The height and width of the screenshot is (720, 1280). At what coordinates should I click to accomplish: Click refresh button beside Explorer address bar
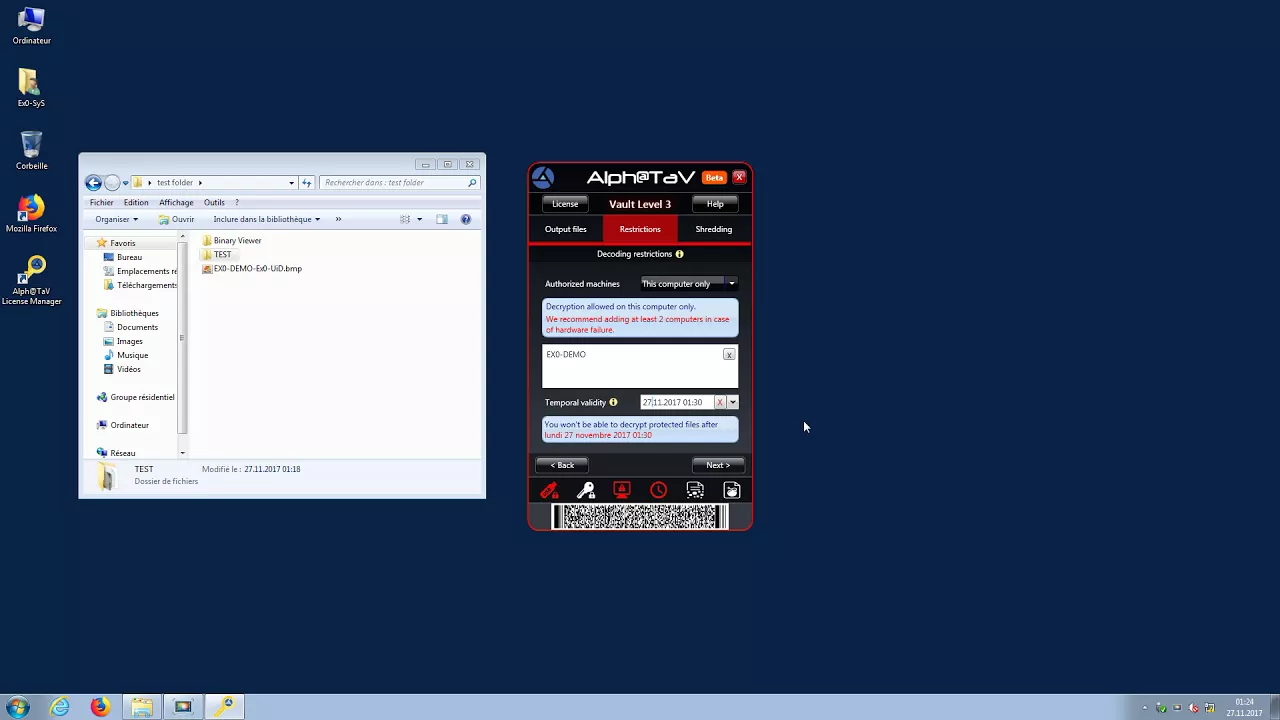click(307, 183)
